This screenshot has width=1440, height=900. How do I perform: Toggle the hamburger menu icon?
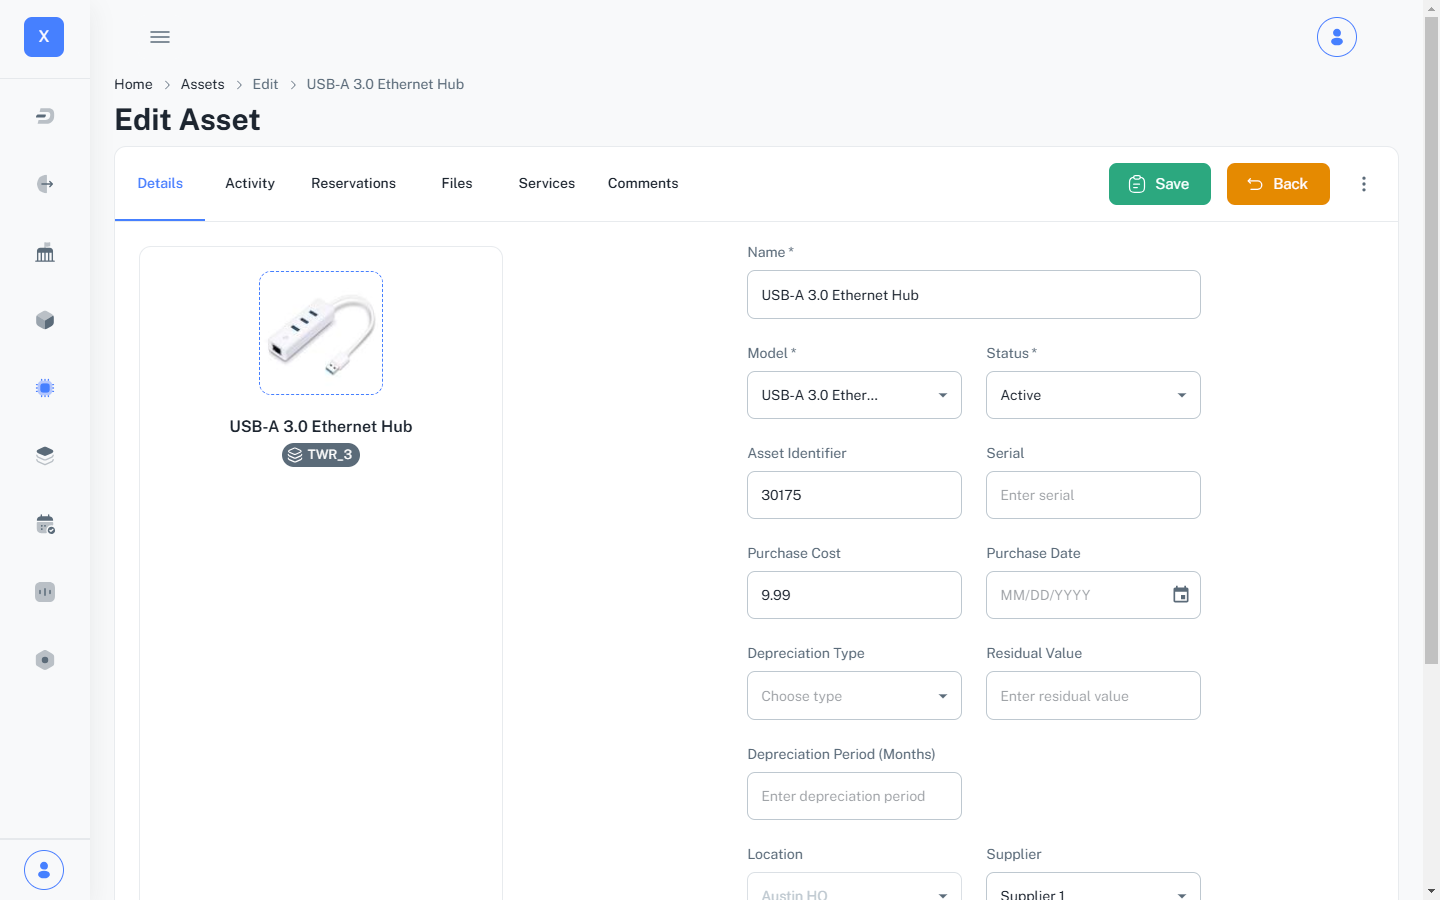point(160,37)
